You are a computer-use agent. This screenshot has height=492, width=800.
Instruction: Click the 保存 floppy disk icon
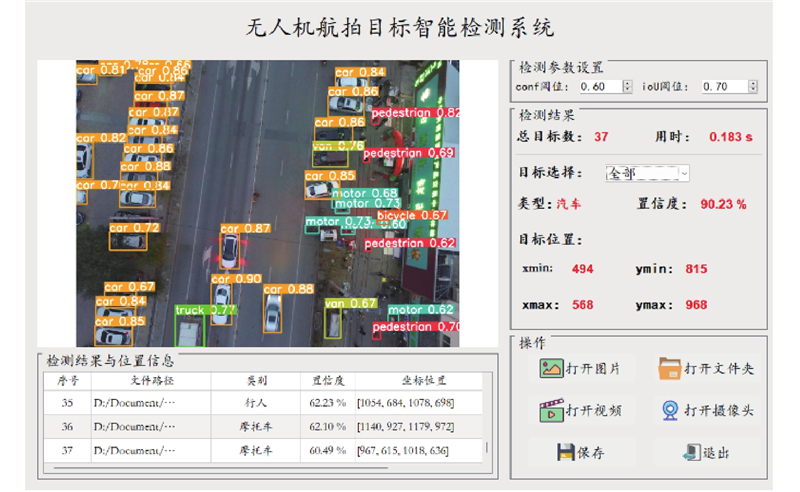[565, 452]
